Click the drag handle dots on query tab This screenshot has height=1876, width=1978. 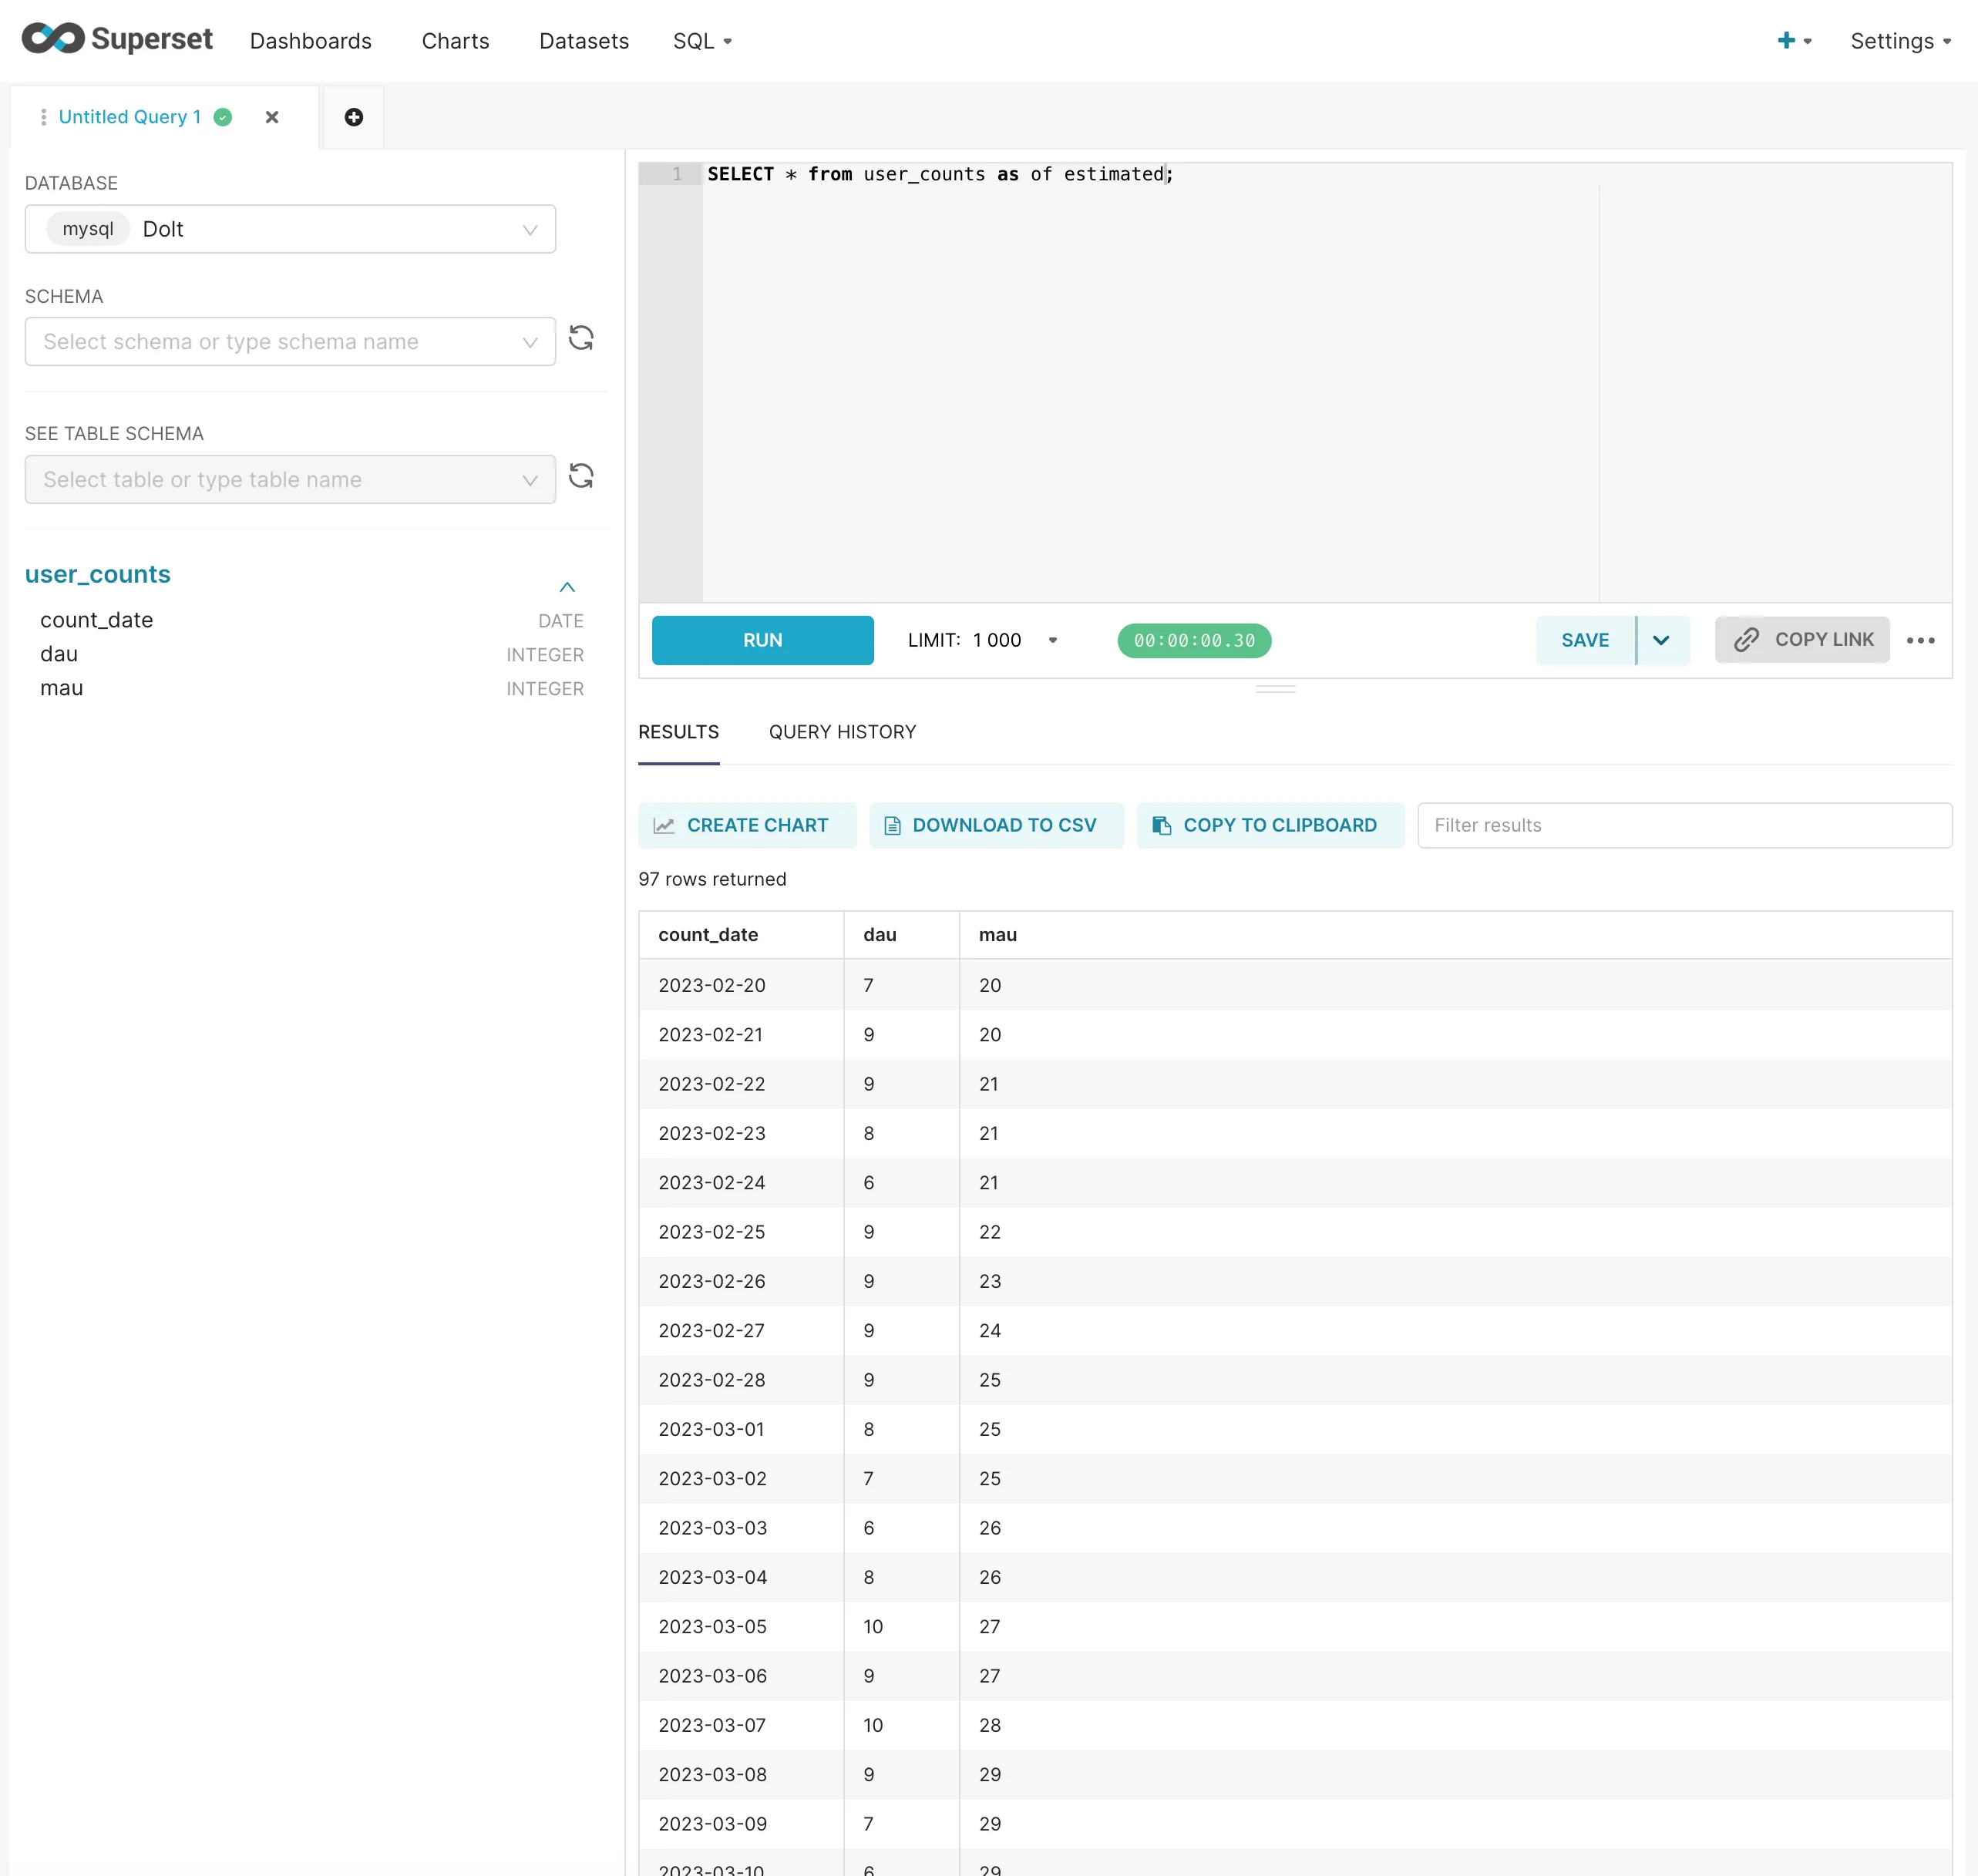pos(43,117)
